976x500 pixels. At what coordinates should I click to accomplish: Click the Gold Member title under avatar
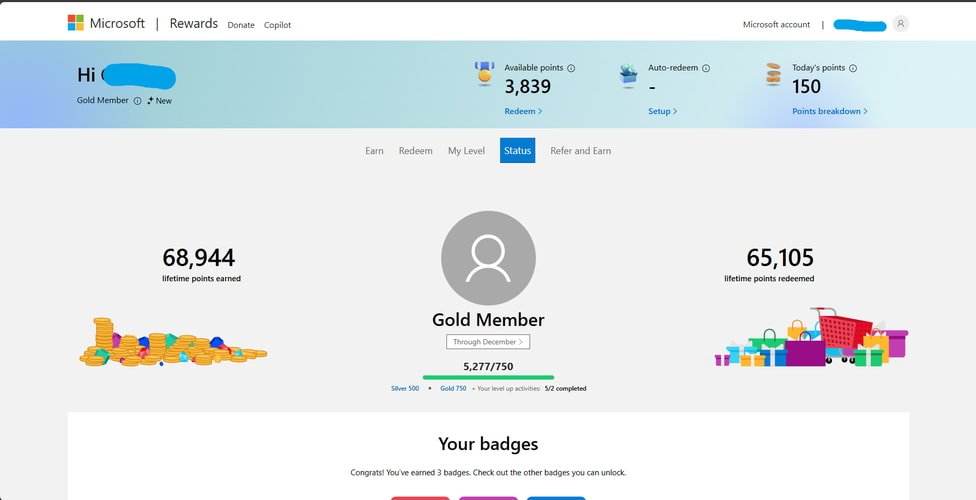coord(488,320)
